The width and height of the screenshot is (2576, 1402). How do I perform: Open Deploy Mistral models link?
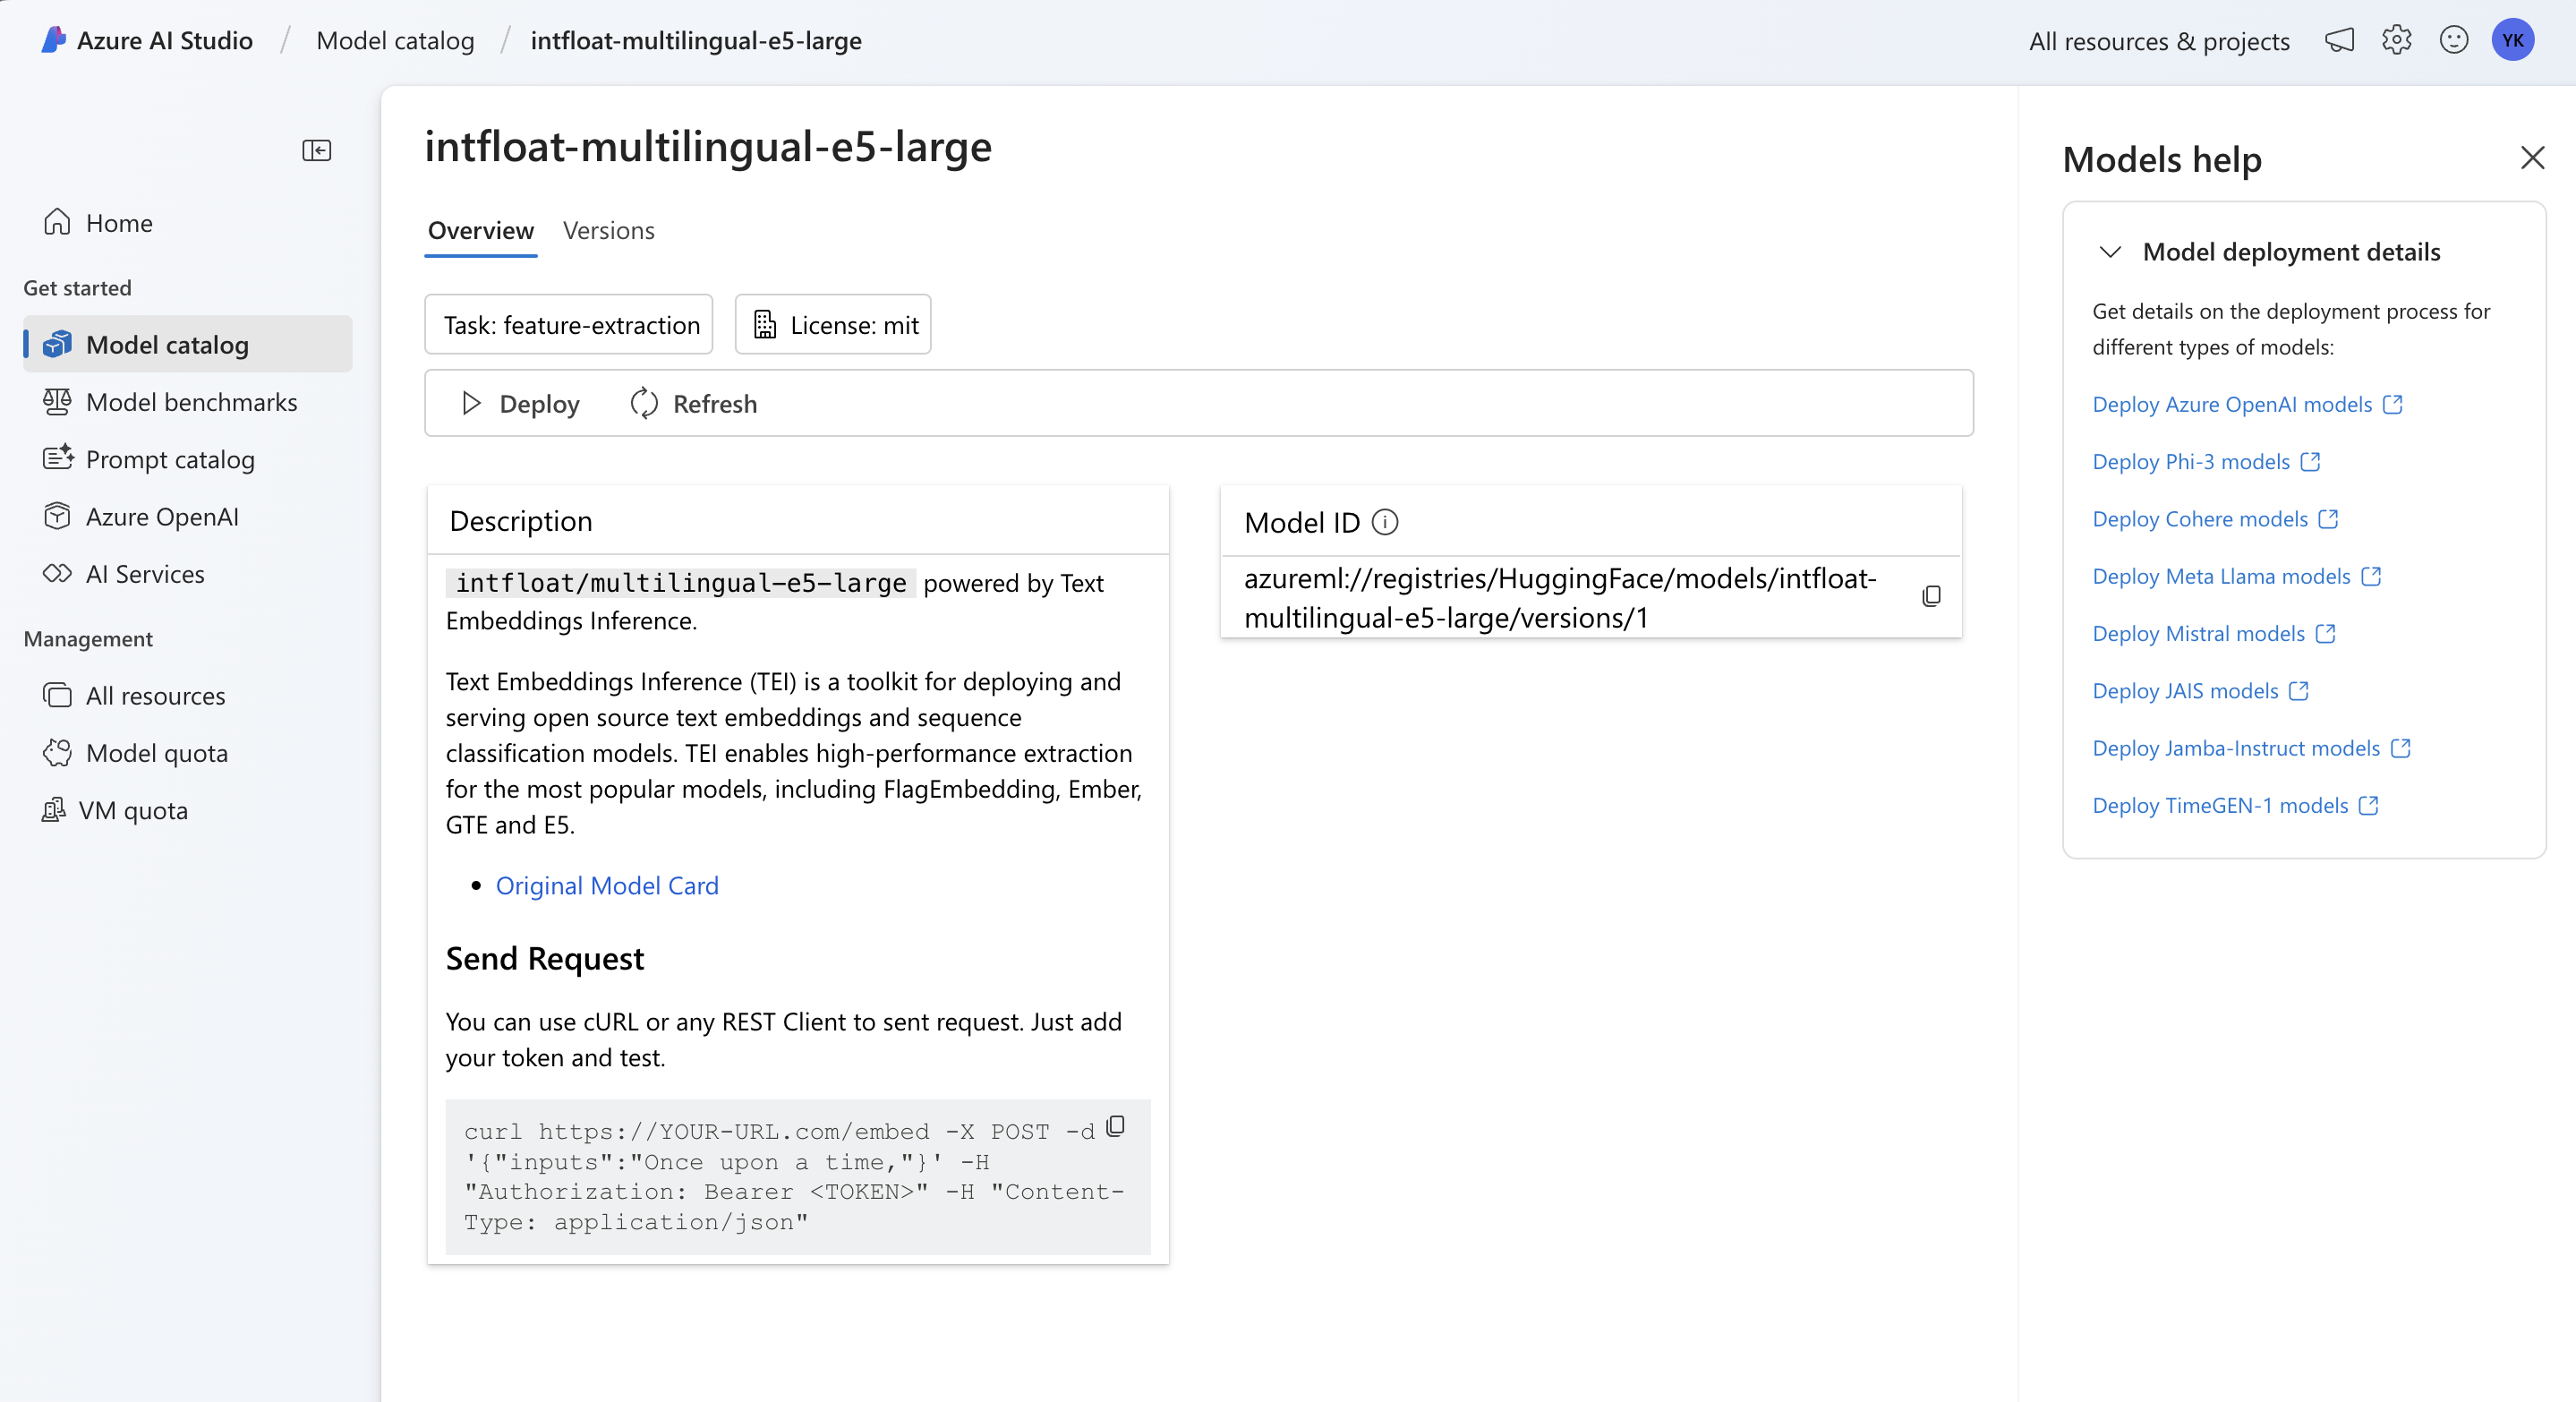(x=2198, y=633)
